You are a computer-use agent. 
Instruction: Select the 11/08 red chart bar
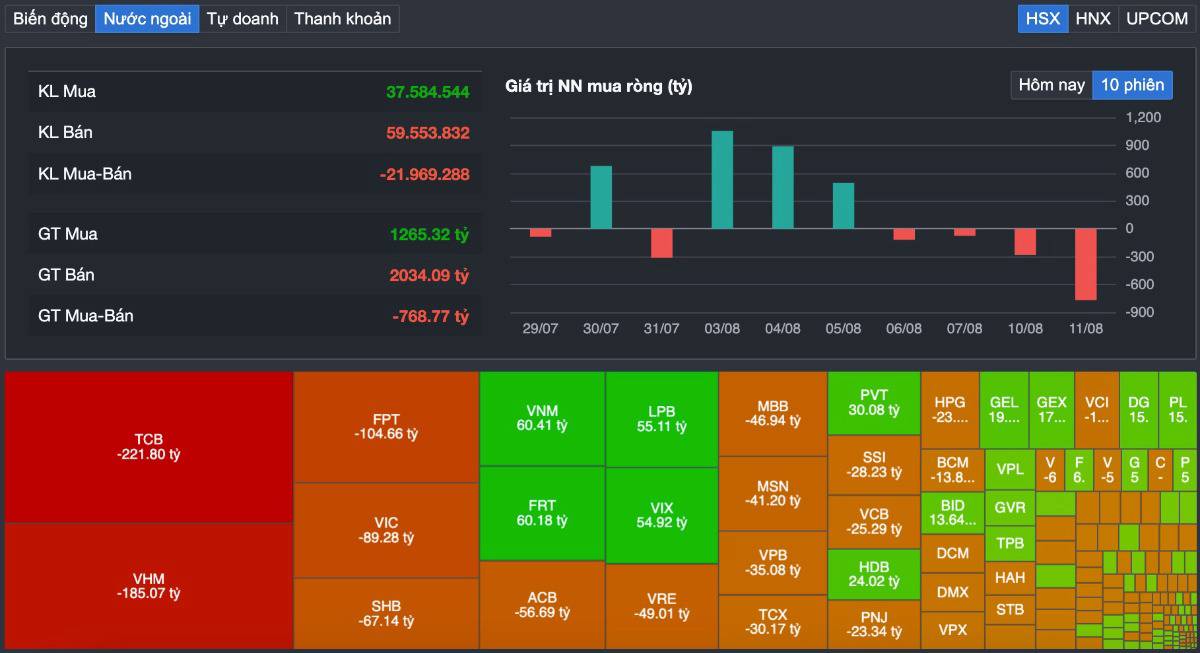point(1086,264)
